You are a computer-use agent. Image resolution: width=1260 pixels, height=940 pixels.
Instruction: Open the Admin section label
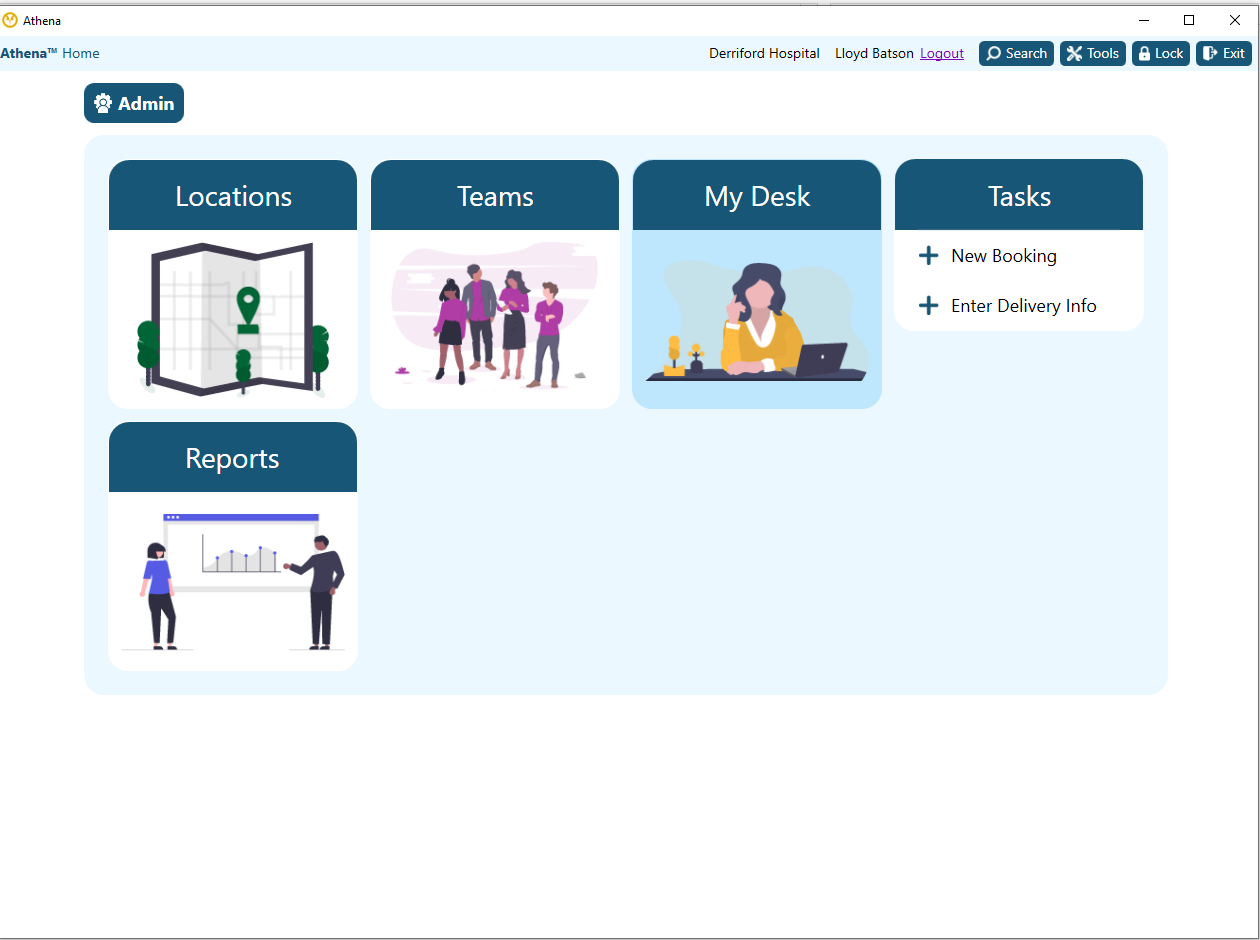click(x=146, y=104)
